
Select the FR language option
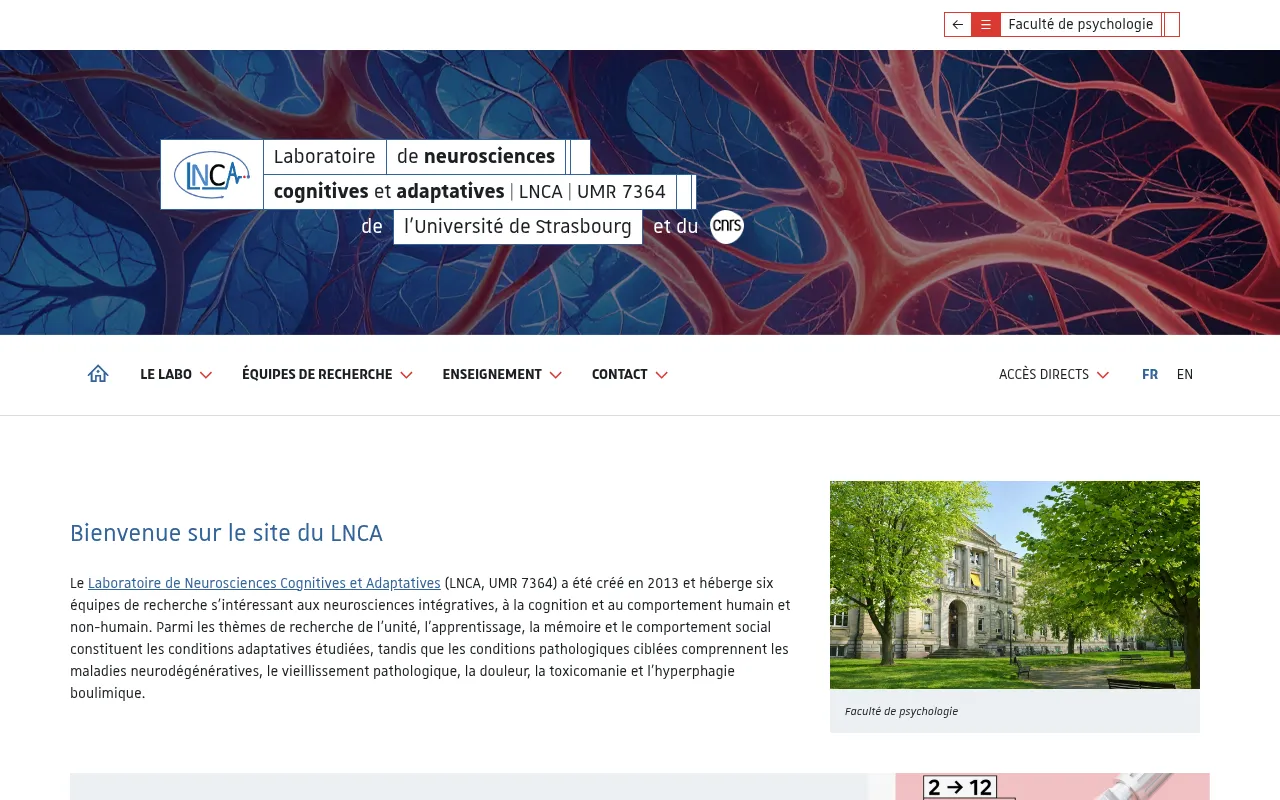(1150, 375)
